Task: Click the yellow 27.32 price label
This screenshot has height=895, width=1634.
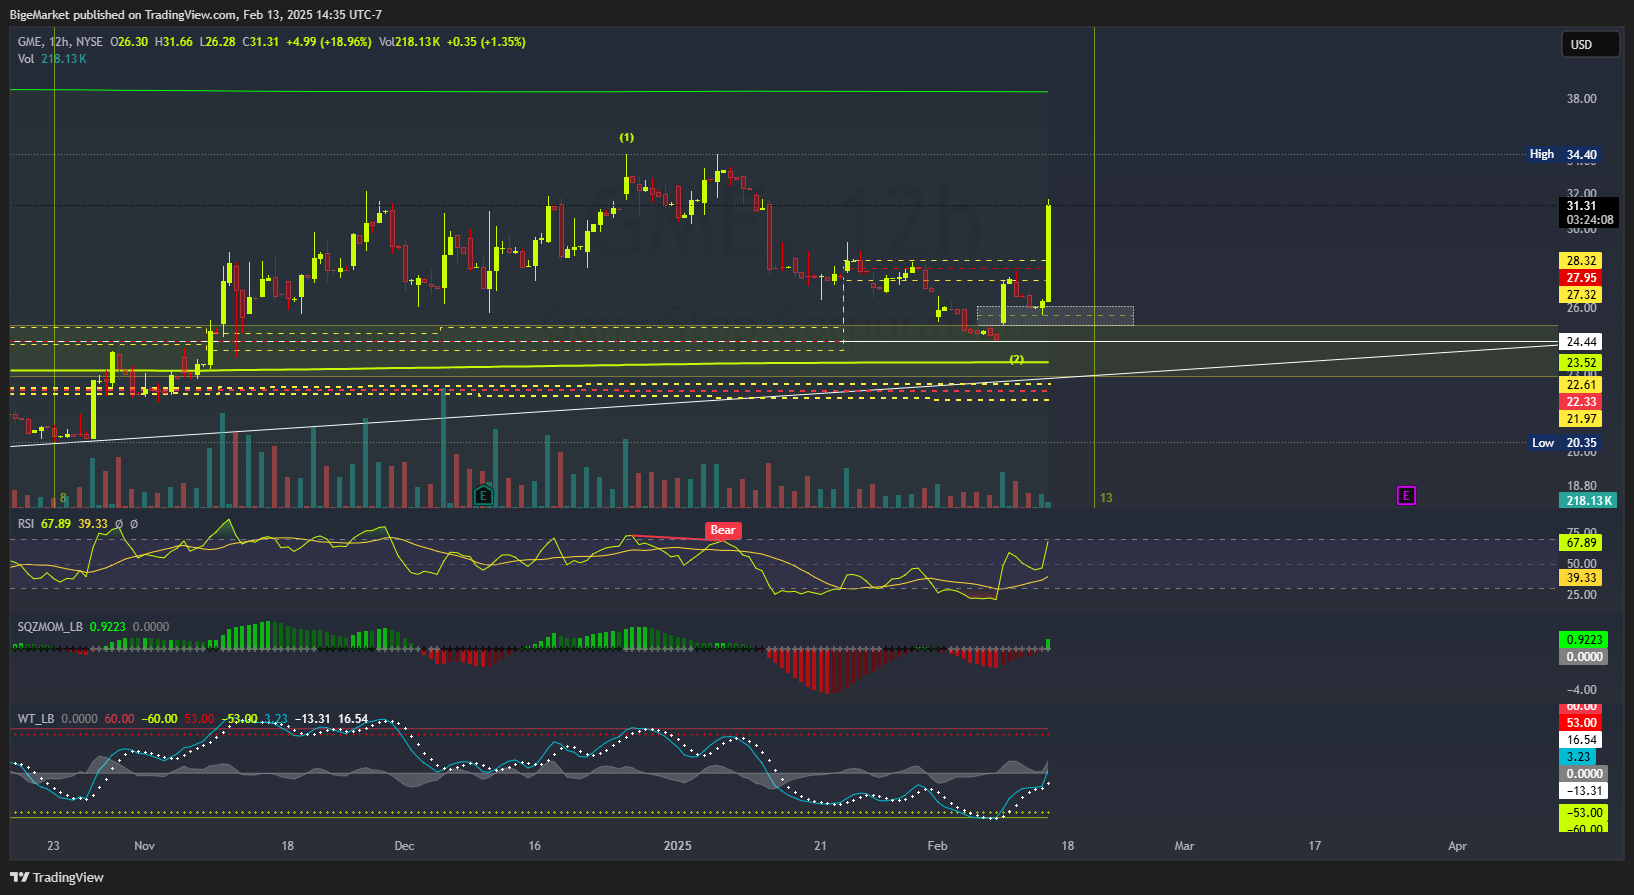Action: click(x=1580, y=295)
